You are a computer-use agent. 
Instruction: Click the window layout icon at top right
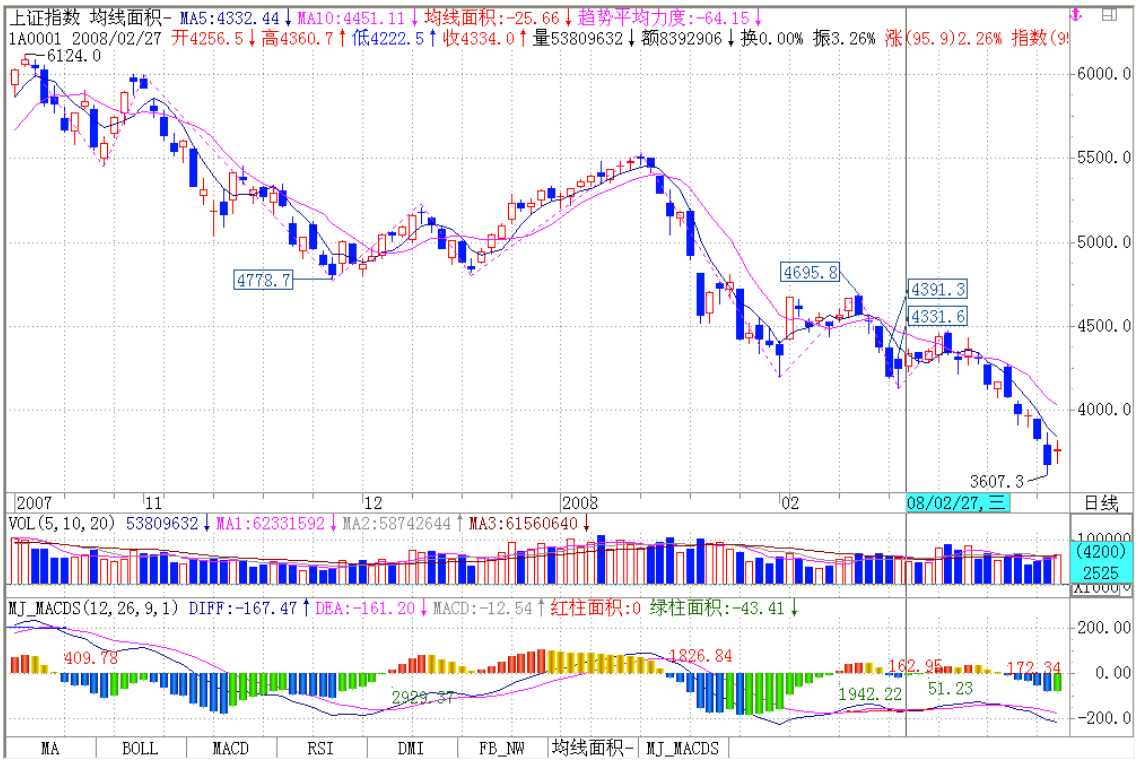[x=1109, y=15]
